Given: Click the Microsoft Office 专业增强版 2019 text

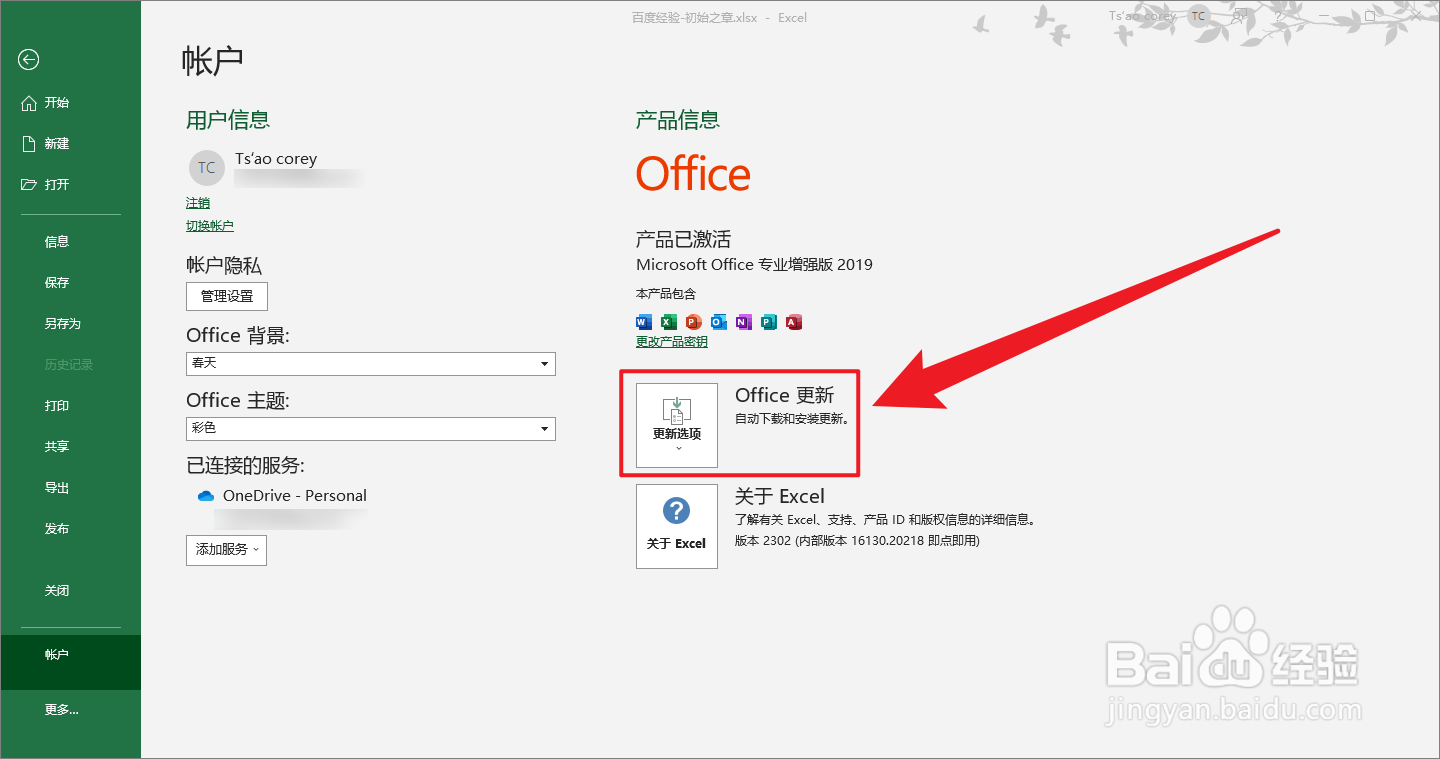Looking at the screenshot, I should [754, 265].
